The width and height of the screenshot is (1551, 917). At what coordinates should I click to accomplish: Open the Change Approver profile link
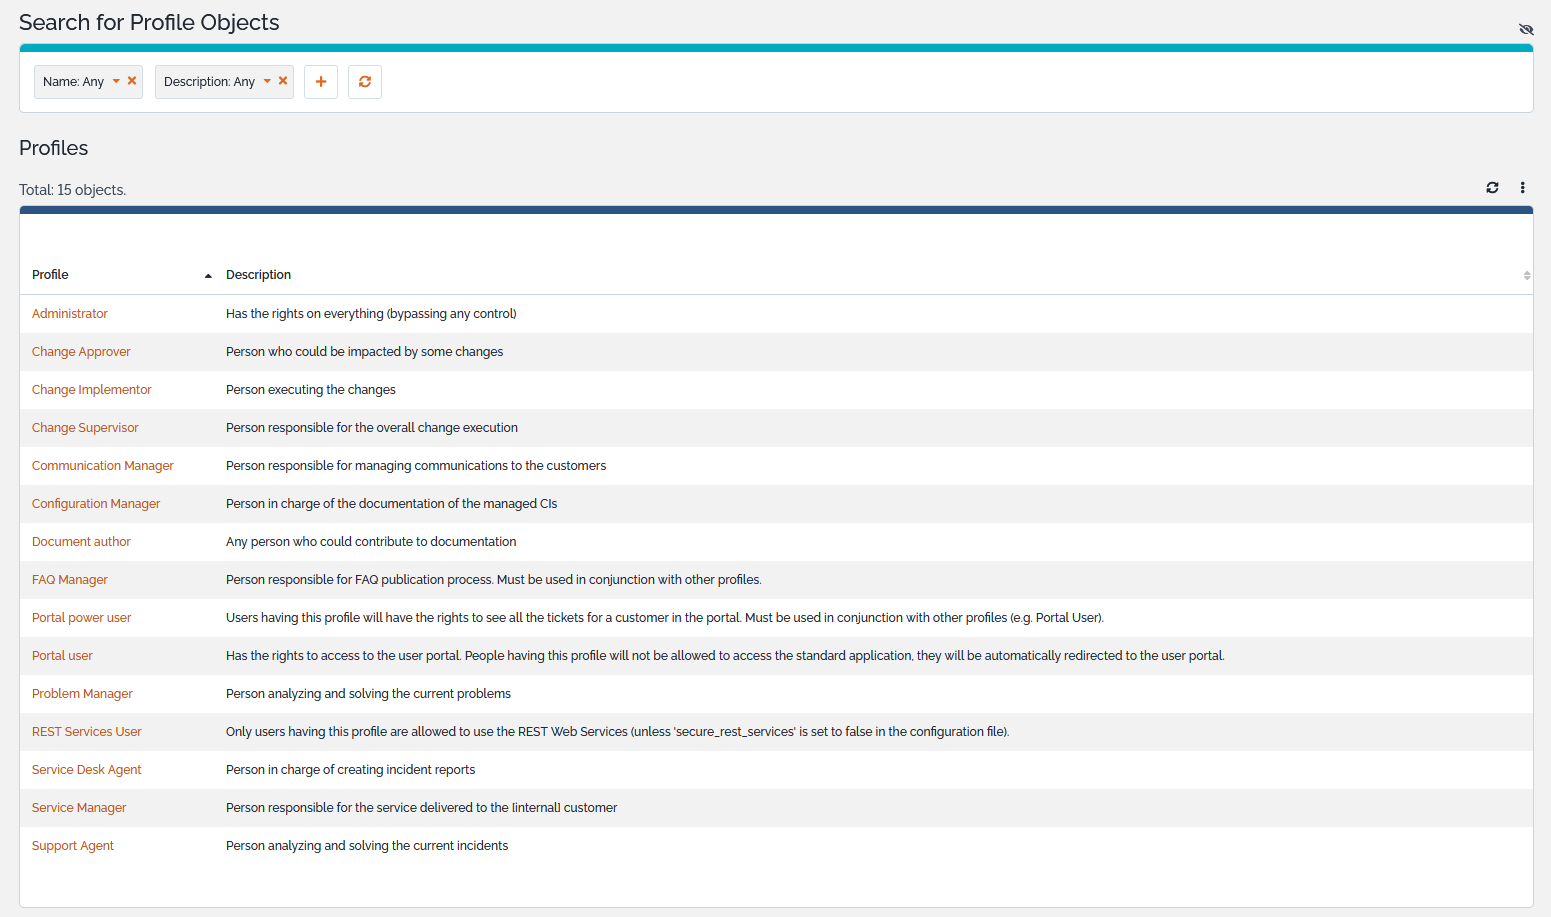(81, 352)
